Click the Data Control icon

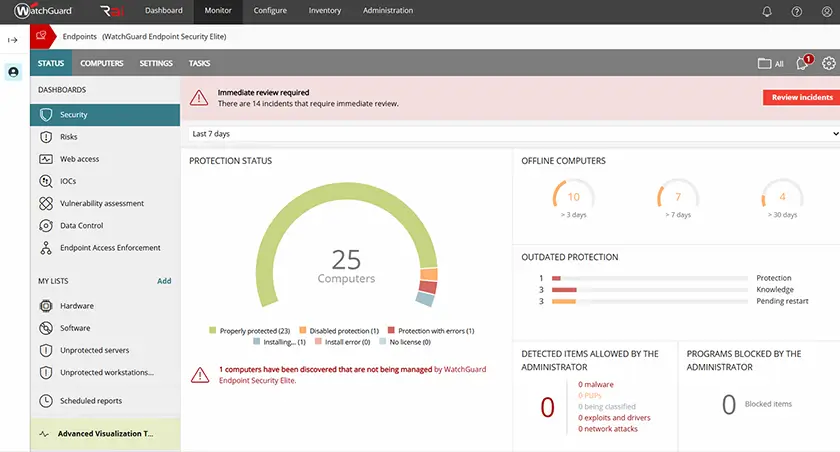point(46,226)
